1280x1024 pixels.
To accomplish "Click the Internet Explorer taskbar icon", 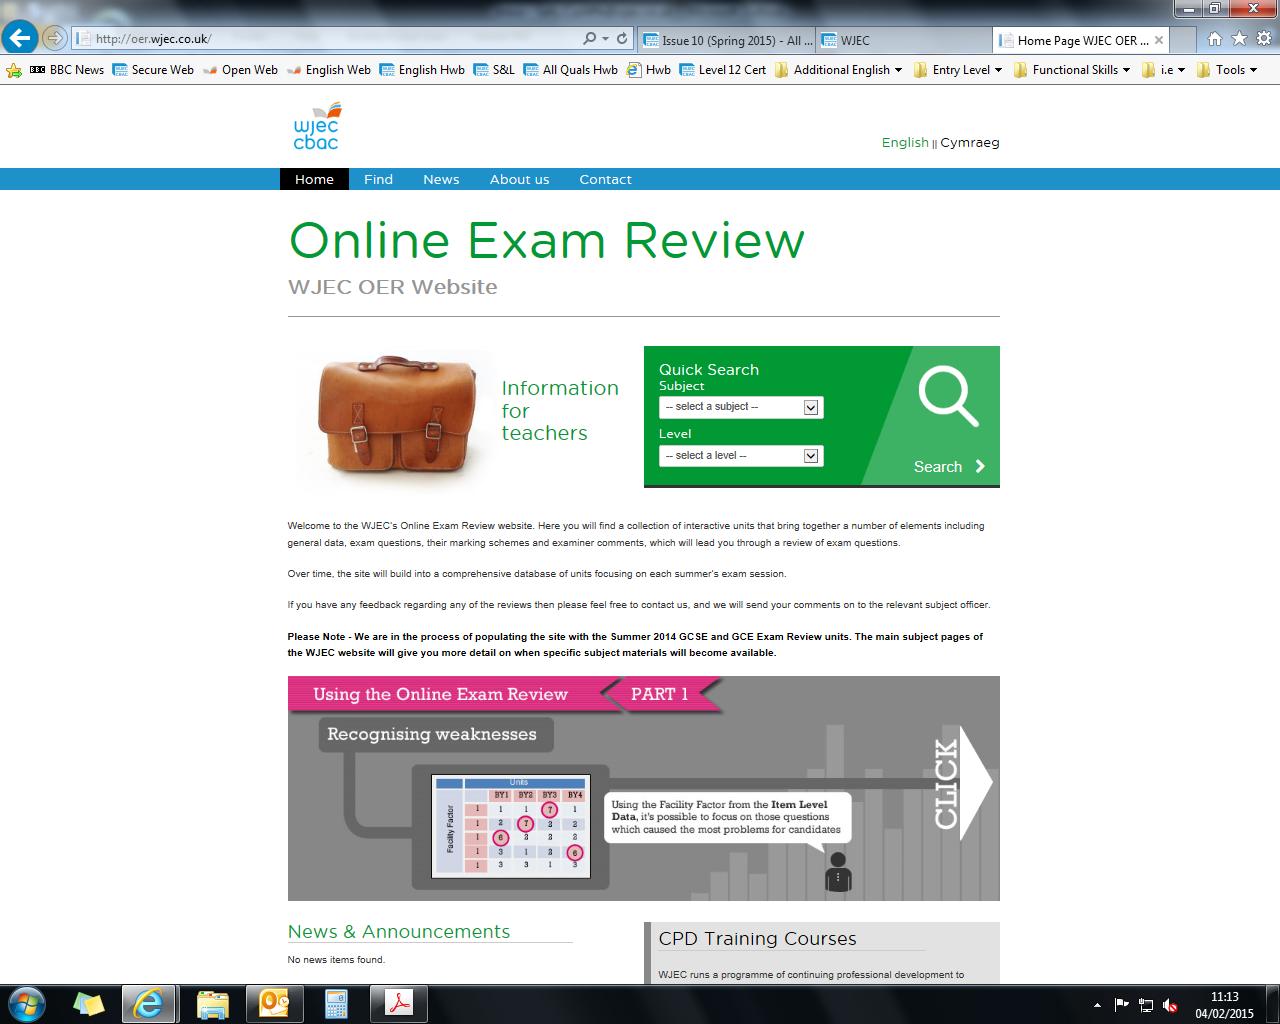I will [x=148, y=1003].
